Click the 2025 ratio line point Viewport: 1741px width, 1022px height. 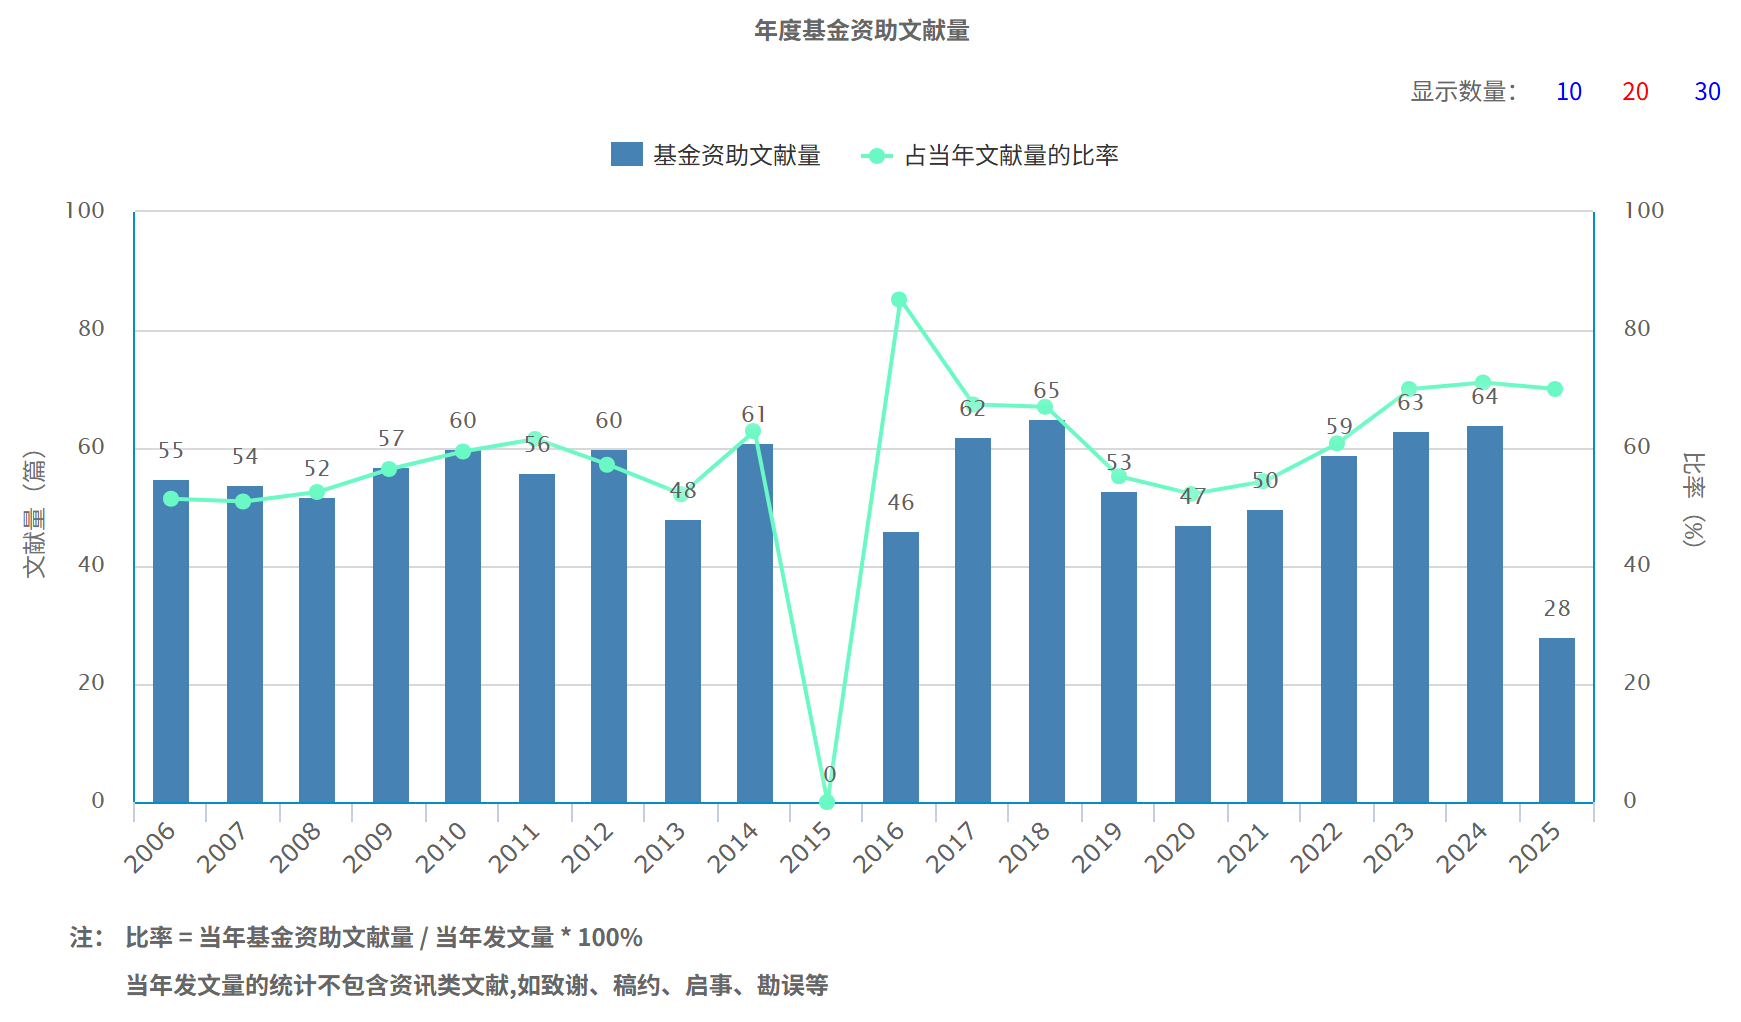pyautogui.click(x=1555, y=389)
